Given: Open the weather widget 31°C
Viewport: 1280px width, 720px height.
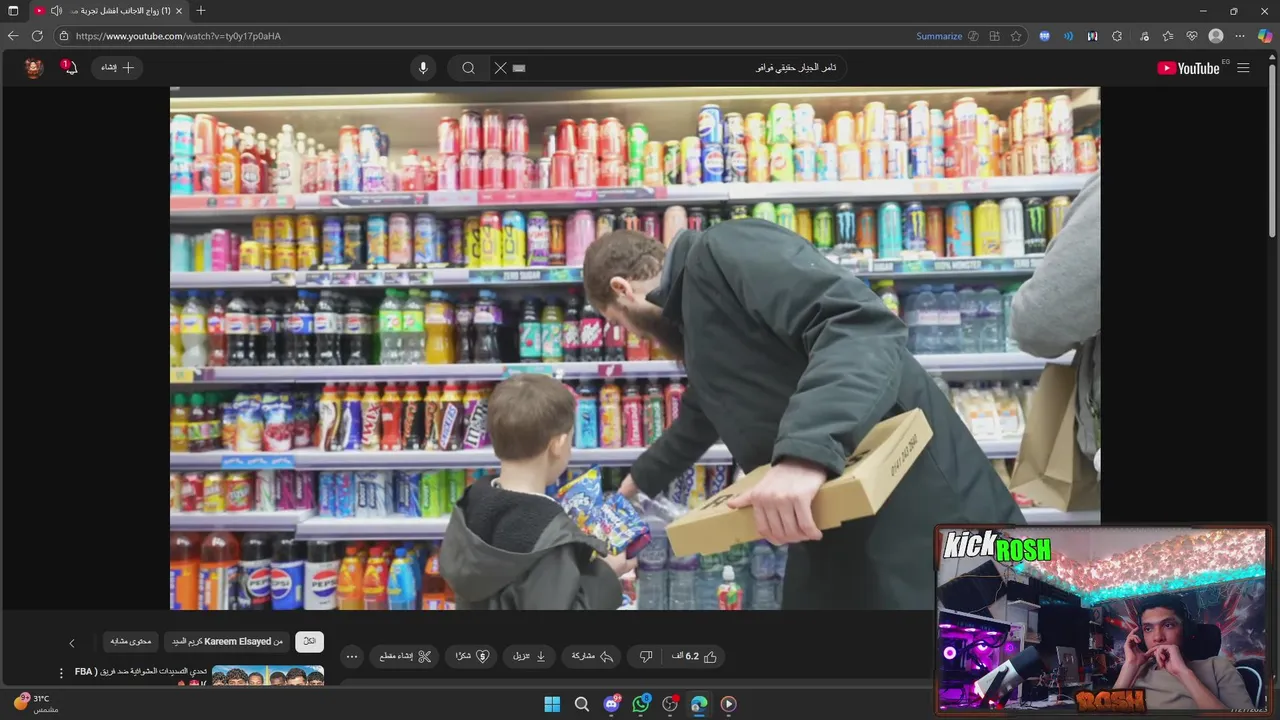Looking at the screenshot, I should 36,703.
